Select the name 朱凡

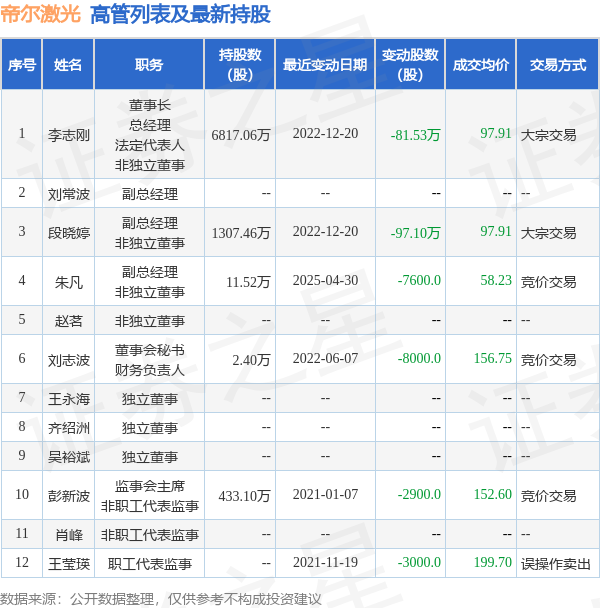coord(69,282)
